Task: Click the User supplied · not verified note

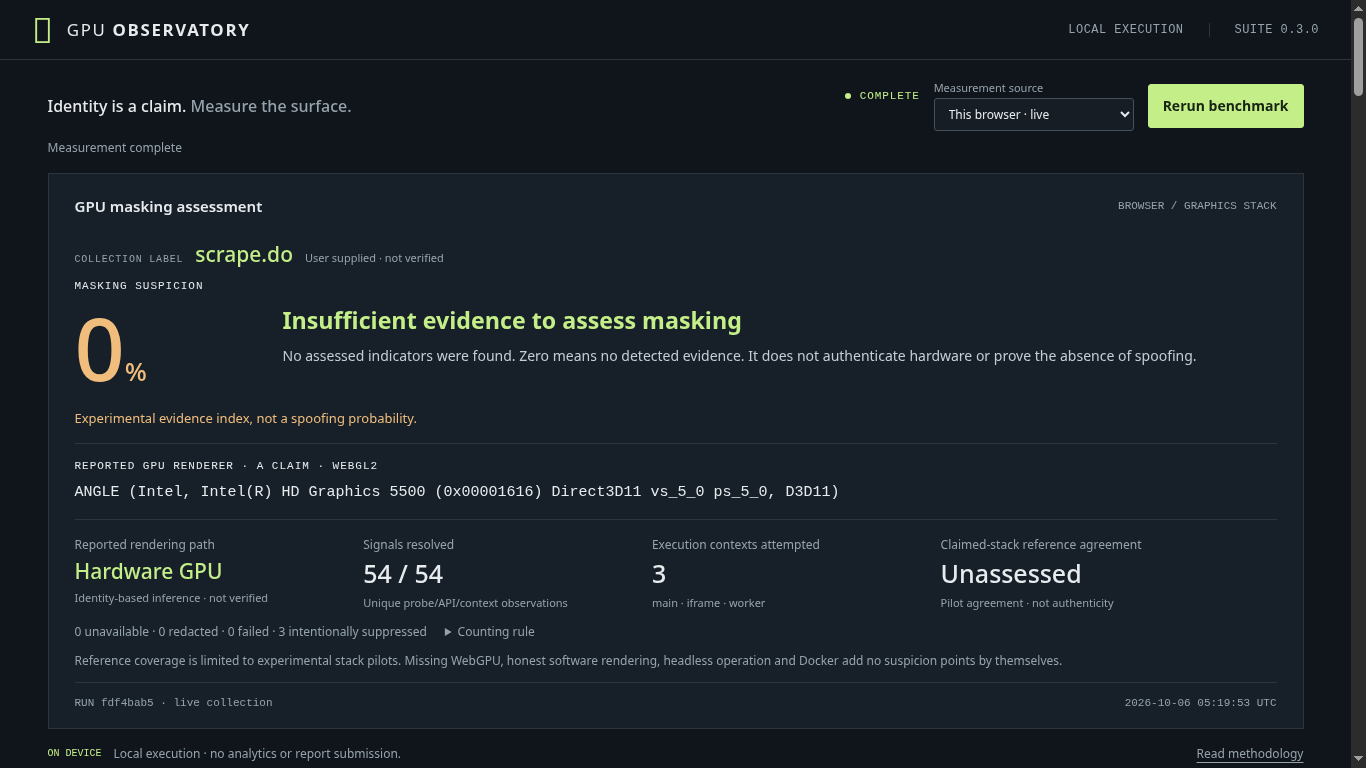Action: click(x=374, y=258)
